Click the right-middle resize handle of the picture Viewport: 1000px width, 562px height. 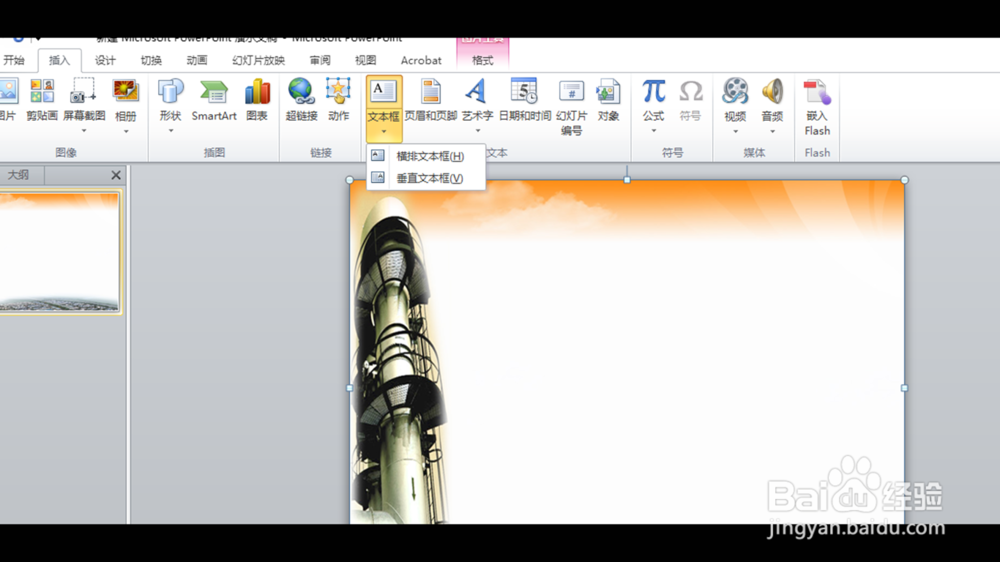[904, 388]
